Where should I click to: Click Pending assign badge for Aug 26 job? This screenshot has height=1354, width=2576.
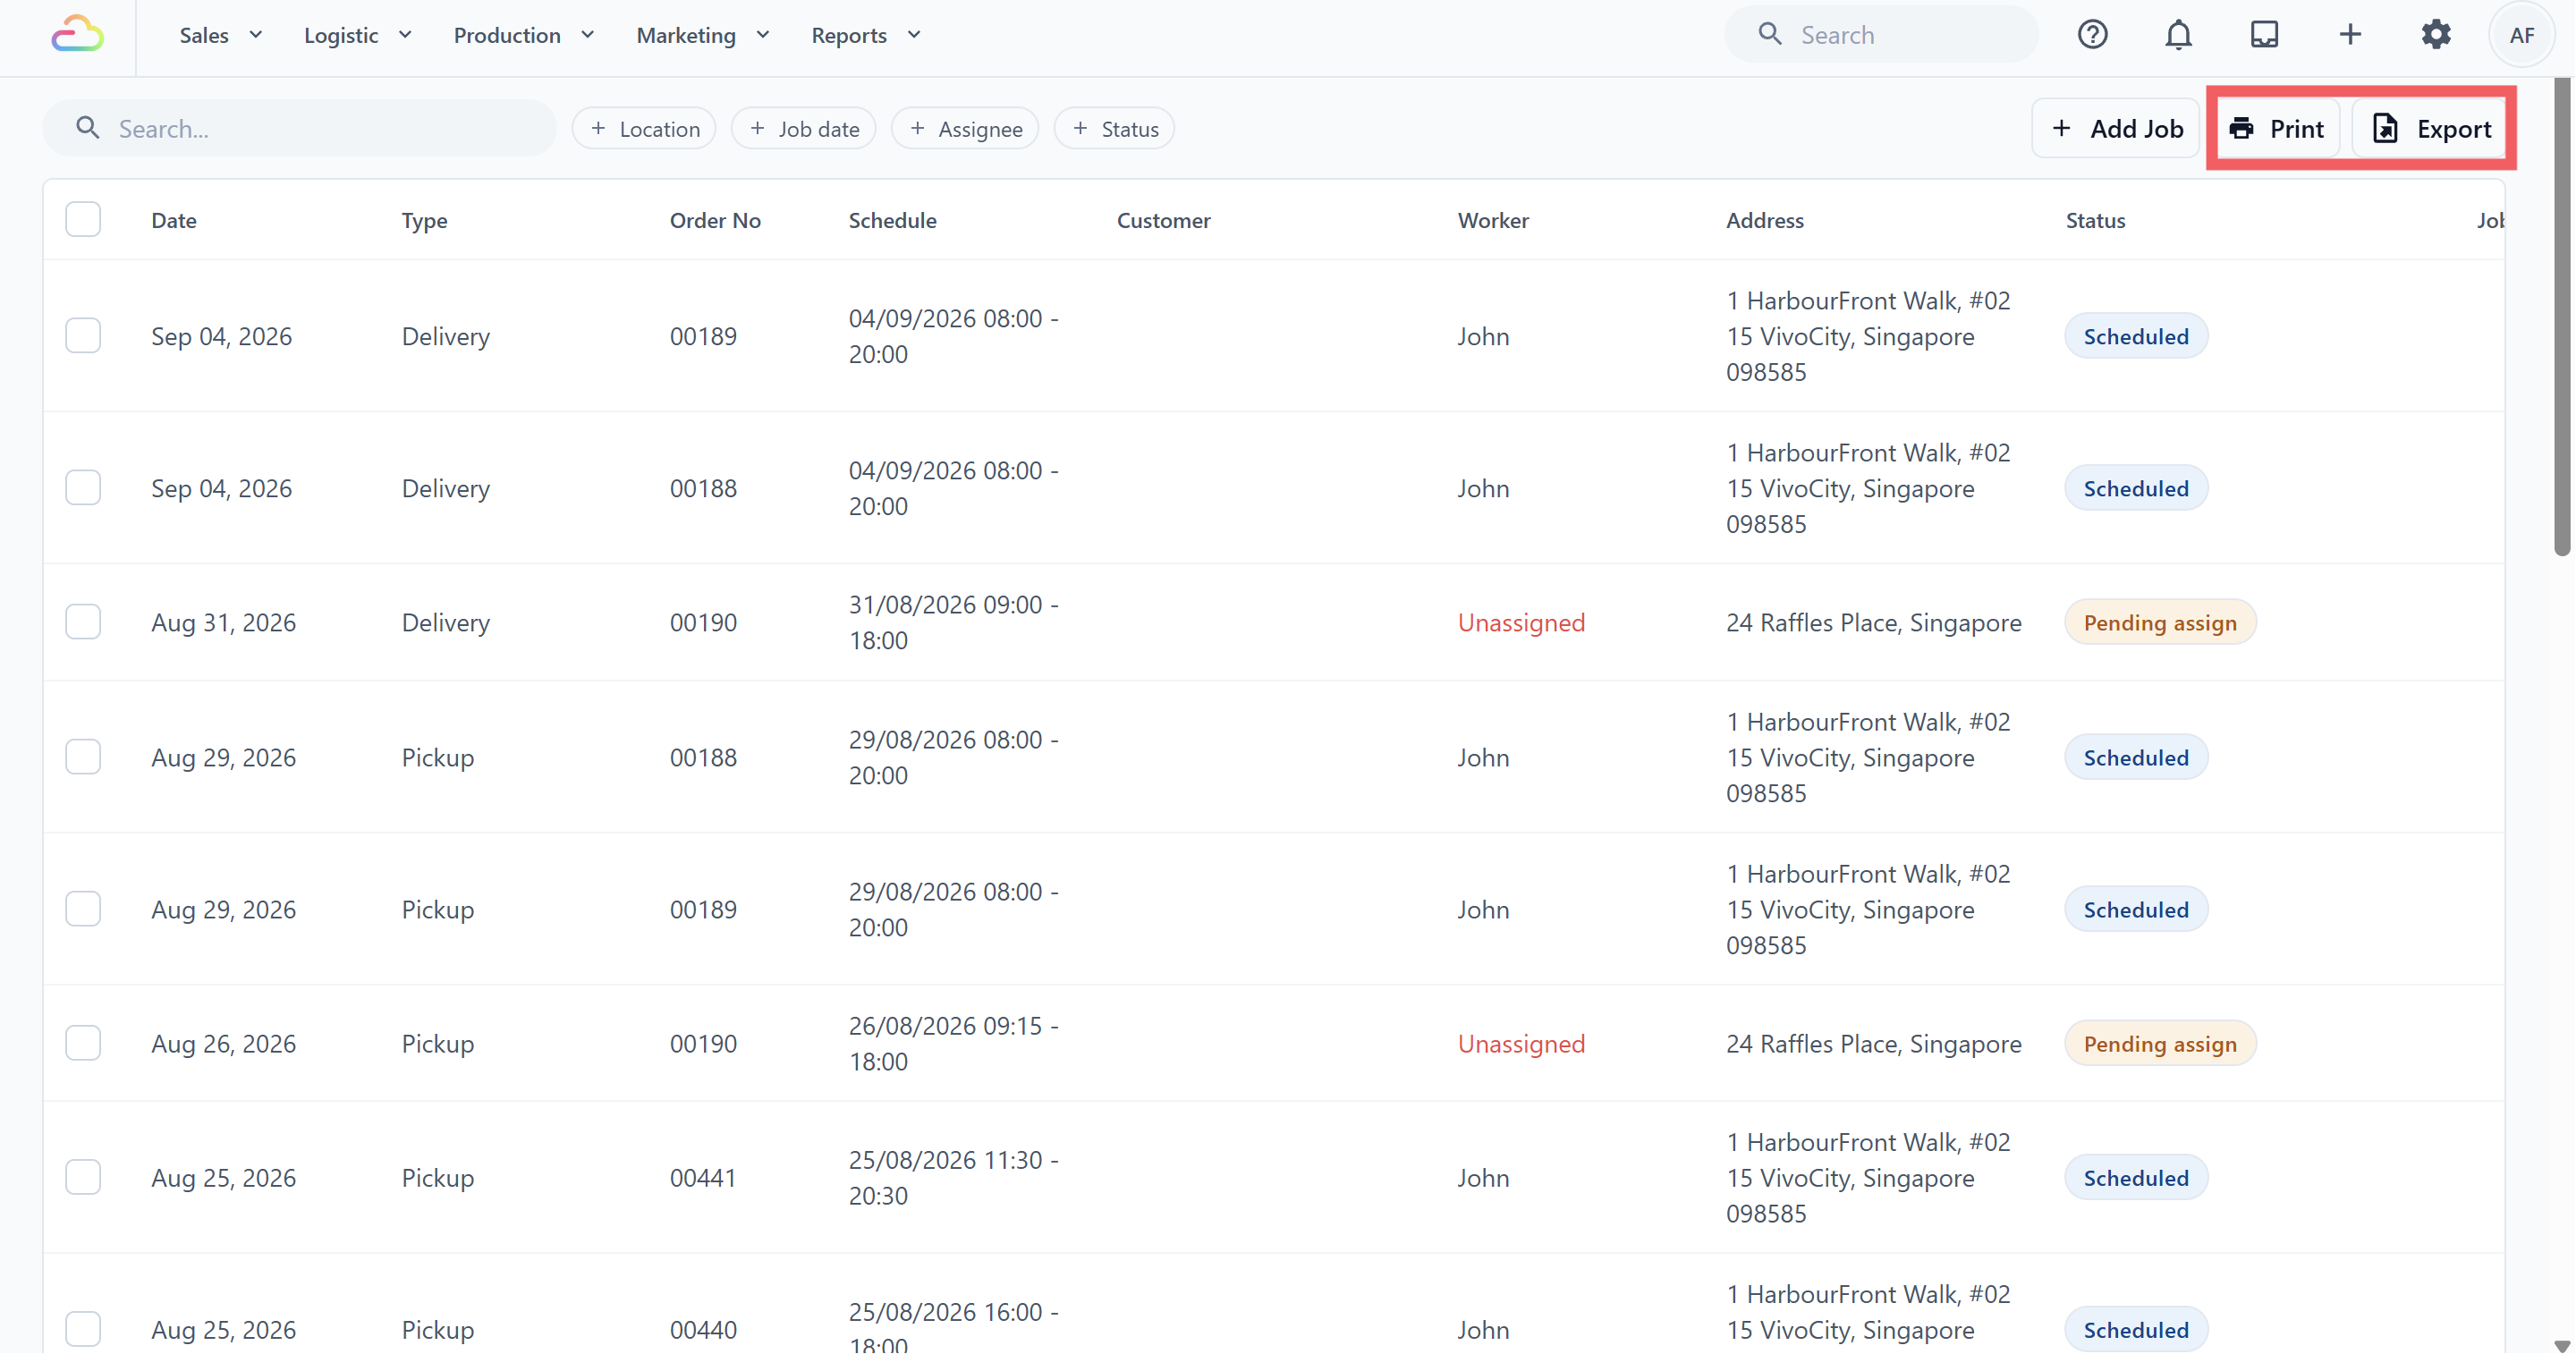2160,1043
